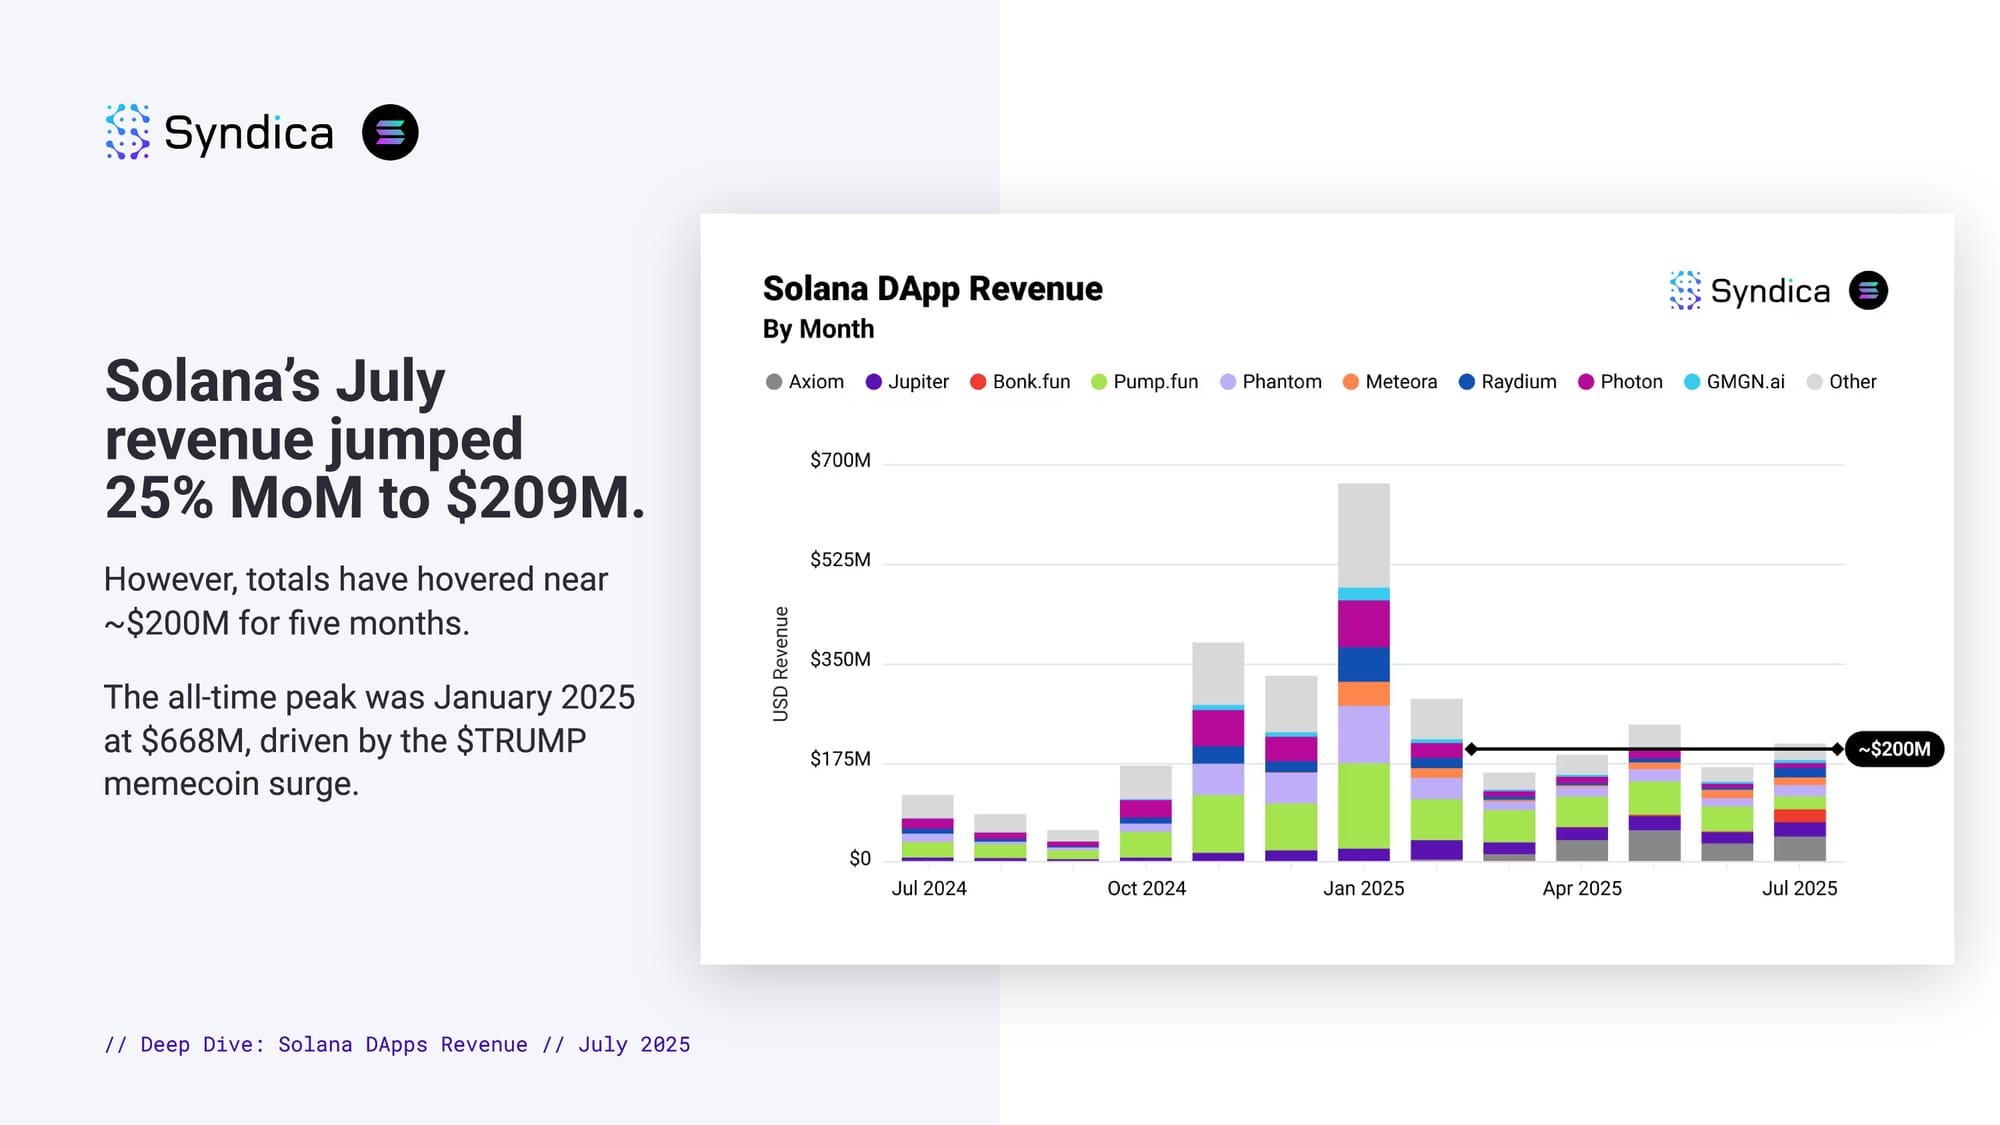Screen dimensions: 2000x1125
Task: Click the Meteora orange legend dot
Action: (1350, 382)
